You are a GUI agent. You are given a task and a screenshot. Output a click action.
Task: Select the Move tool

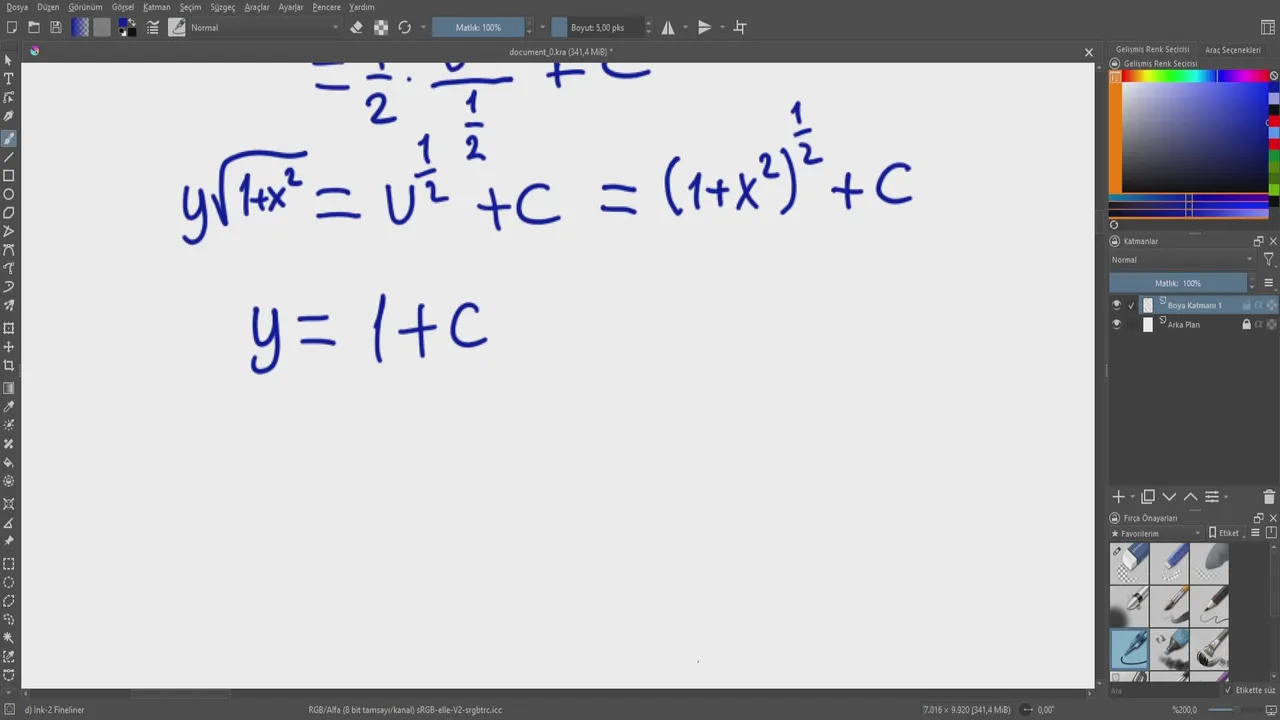click(x=9, y=347)
